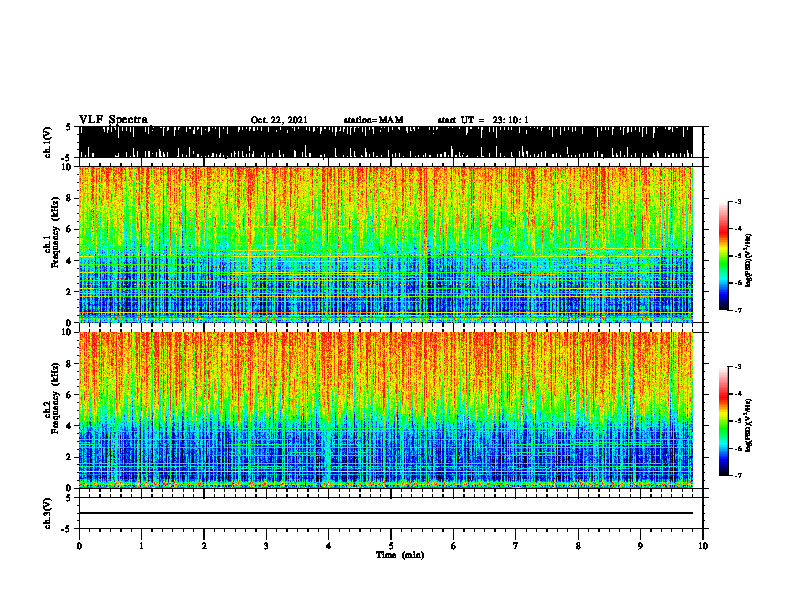
Task: Click time axis tick label '9'
Action: pos(640,546)
